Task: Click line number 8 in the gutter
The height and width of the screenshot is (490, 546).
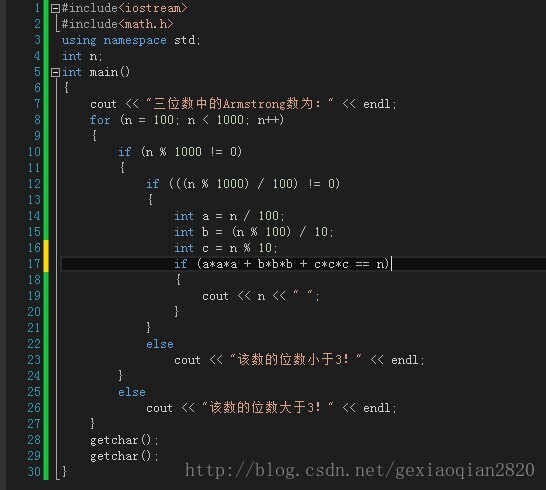Action: point(37,120)
